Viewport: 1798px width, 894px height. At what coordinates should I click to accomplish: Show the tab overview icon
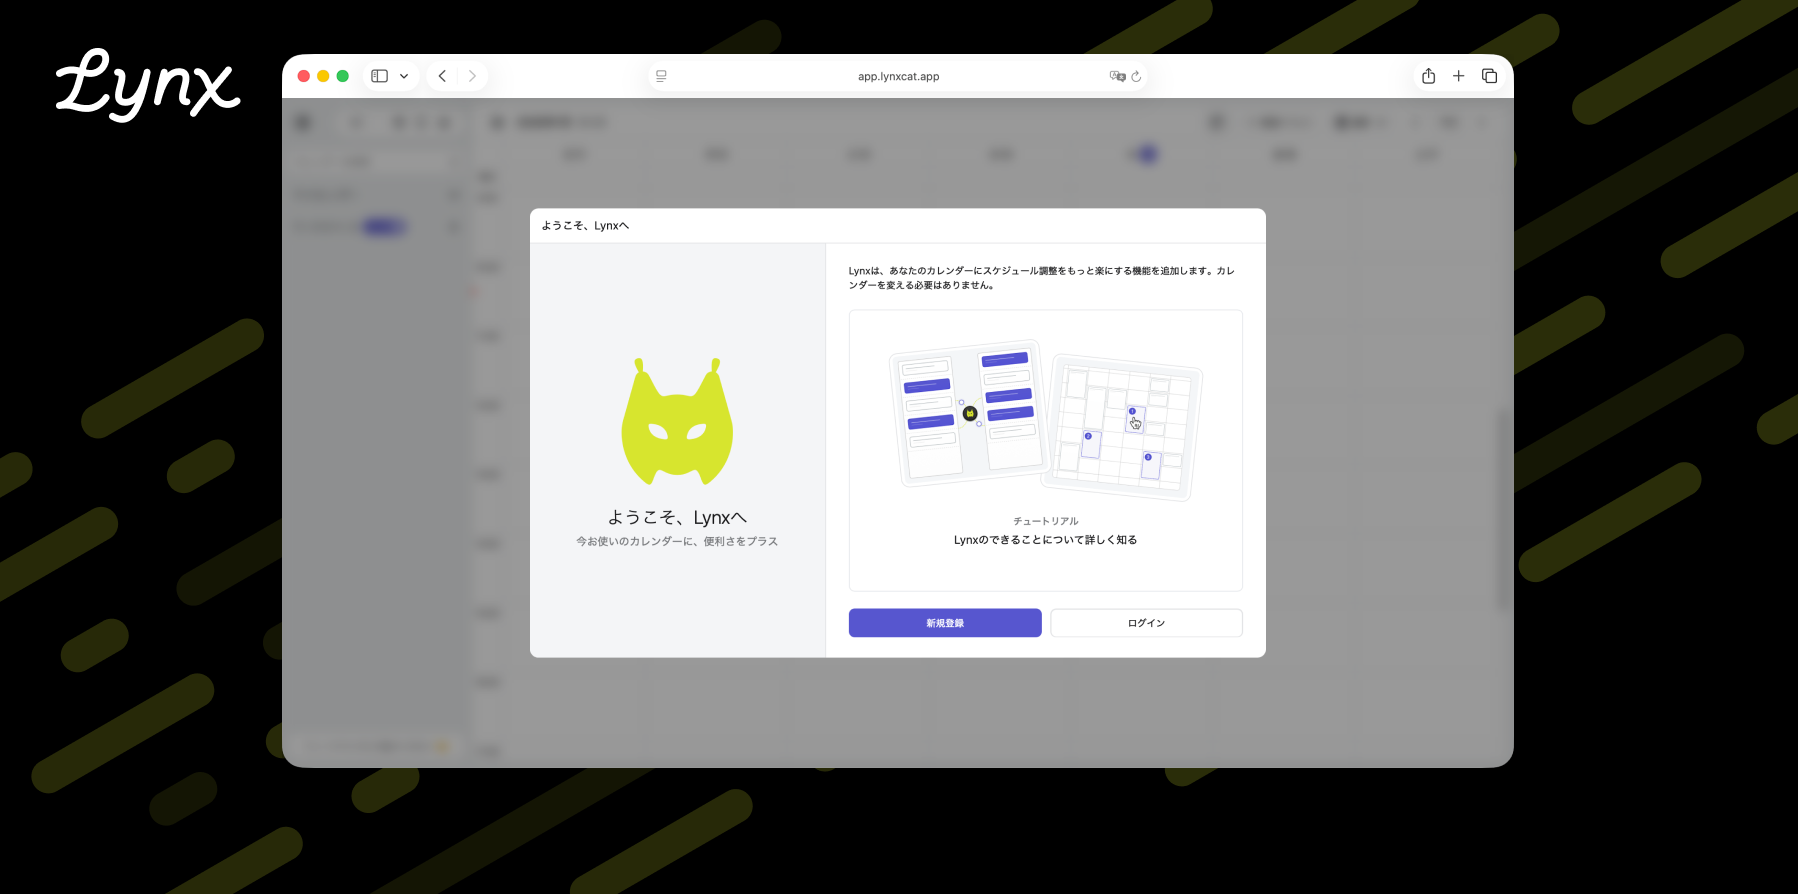[x=1489, y=76]
